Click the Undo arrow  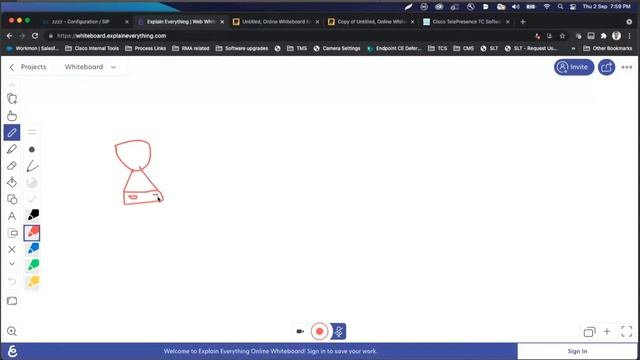tap(12, 281)
